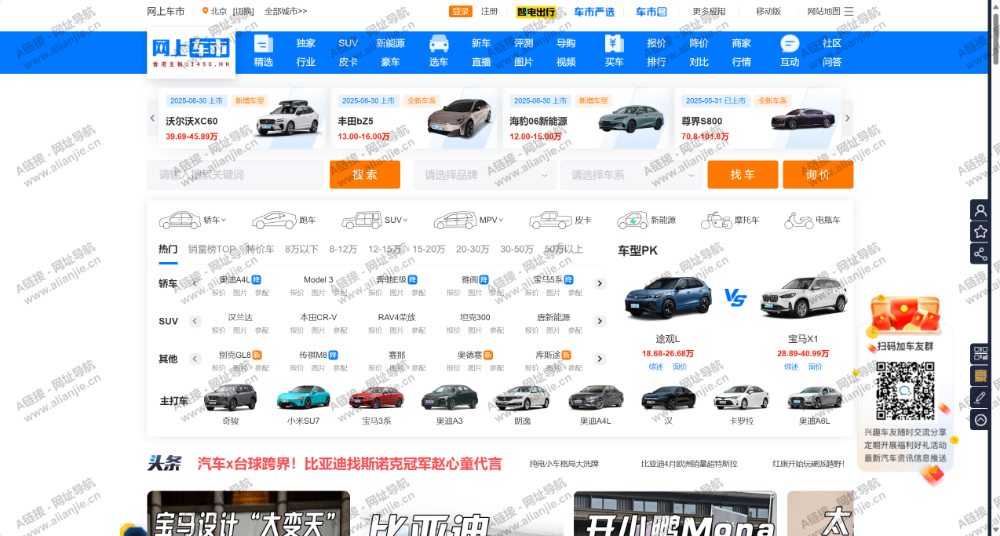Click the 找车 button
Viewport: 1000px width, 536px height.
coord(742,175)
